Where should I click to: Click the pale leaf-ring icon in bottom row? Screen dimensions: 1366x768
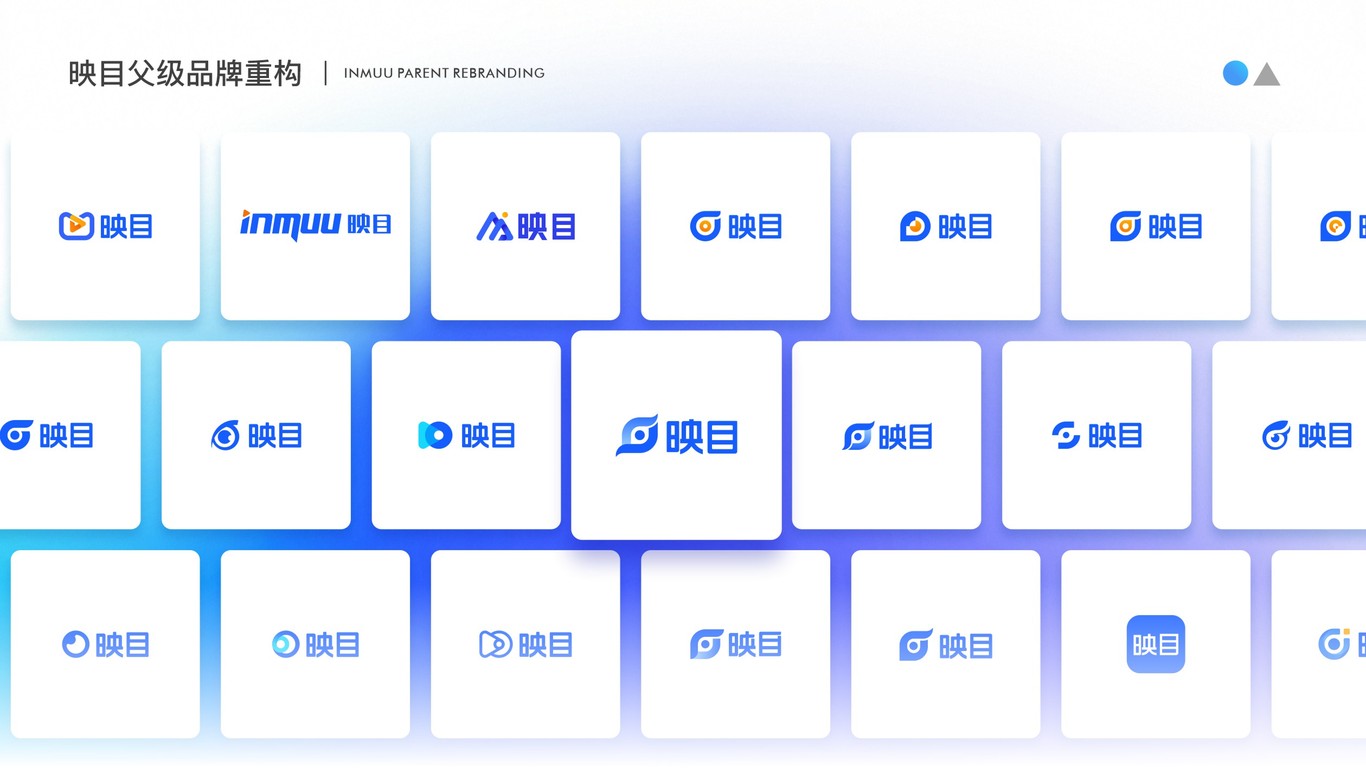(916, 645)
